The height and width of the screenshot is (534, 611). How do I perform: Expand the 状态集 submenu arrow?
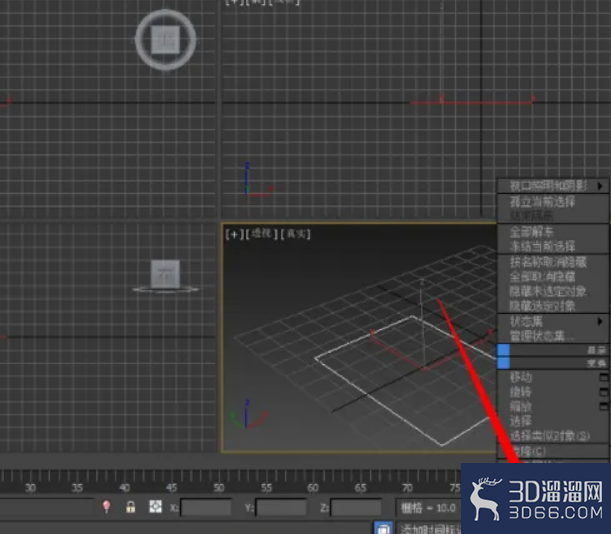tap(600, 321)
